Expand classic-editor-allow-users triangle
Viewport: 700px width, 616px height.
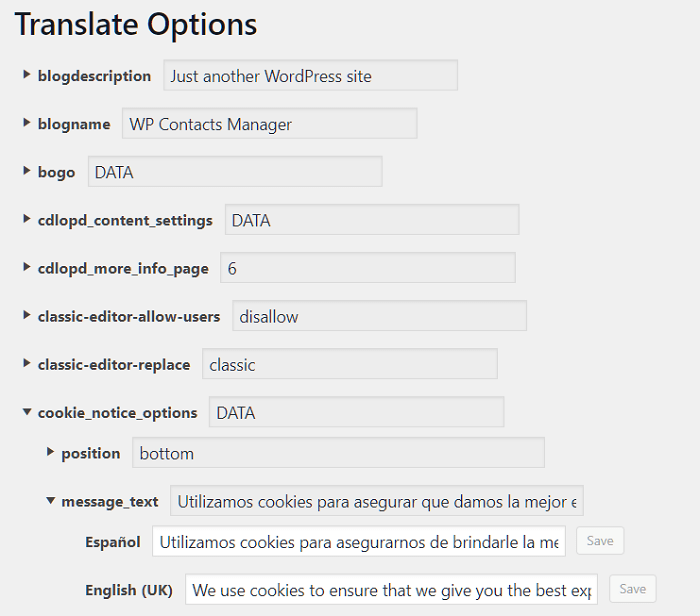click(x=26, y=316)
